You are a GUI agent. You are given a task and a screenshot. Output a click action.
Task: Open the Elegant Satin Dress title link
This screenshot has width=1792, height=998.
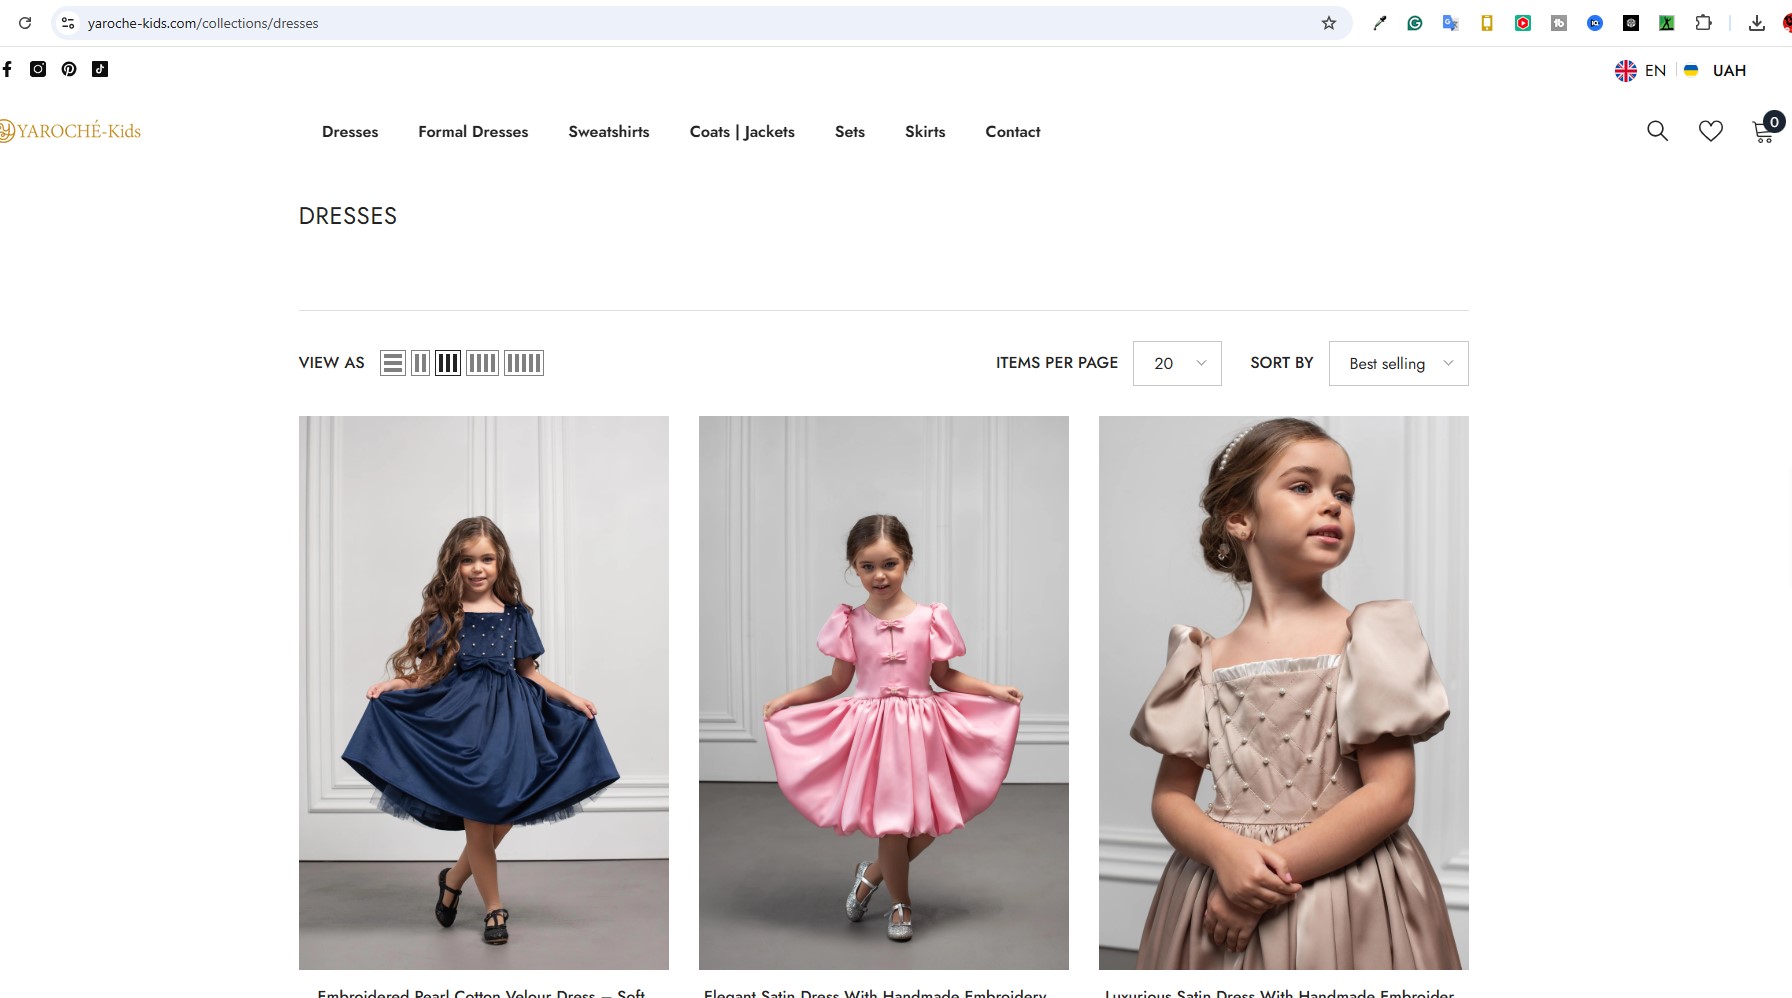[875, 993]
